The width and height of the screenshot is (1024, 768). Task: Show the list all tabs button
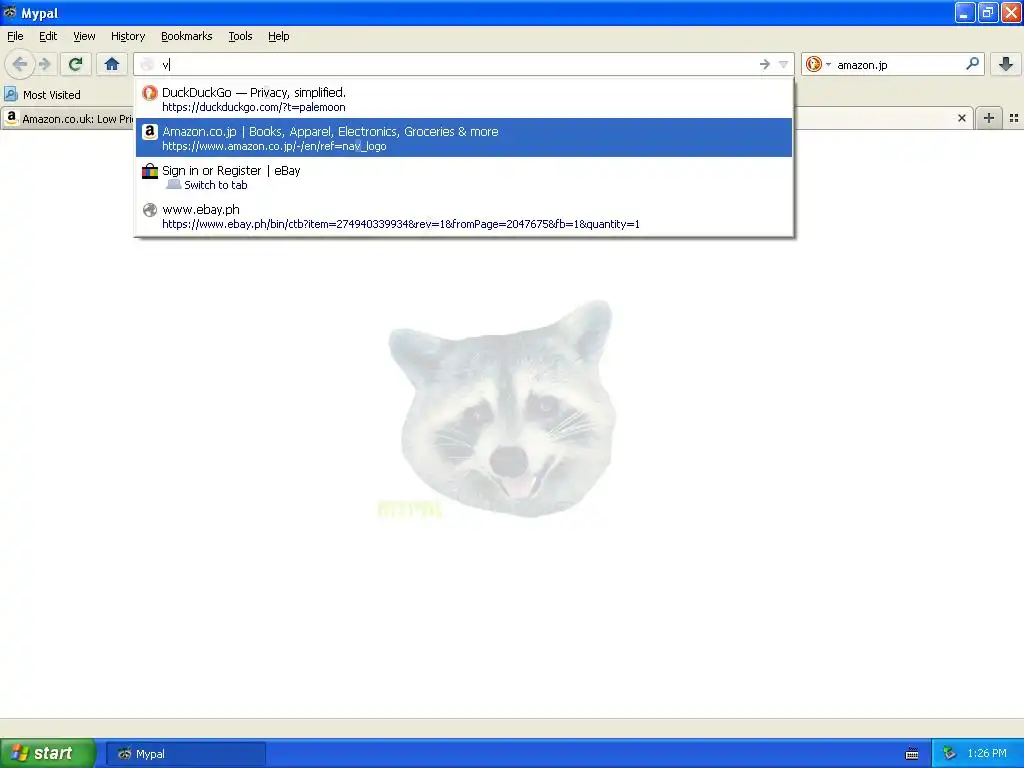1014,118
